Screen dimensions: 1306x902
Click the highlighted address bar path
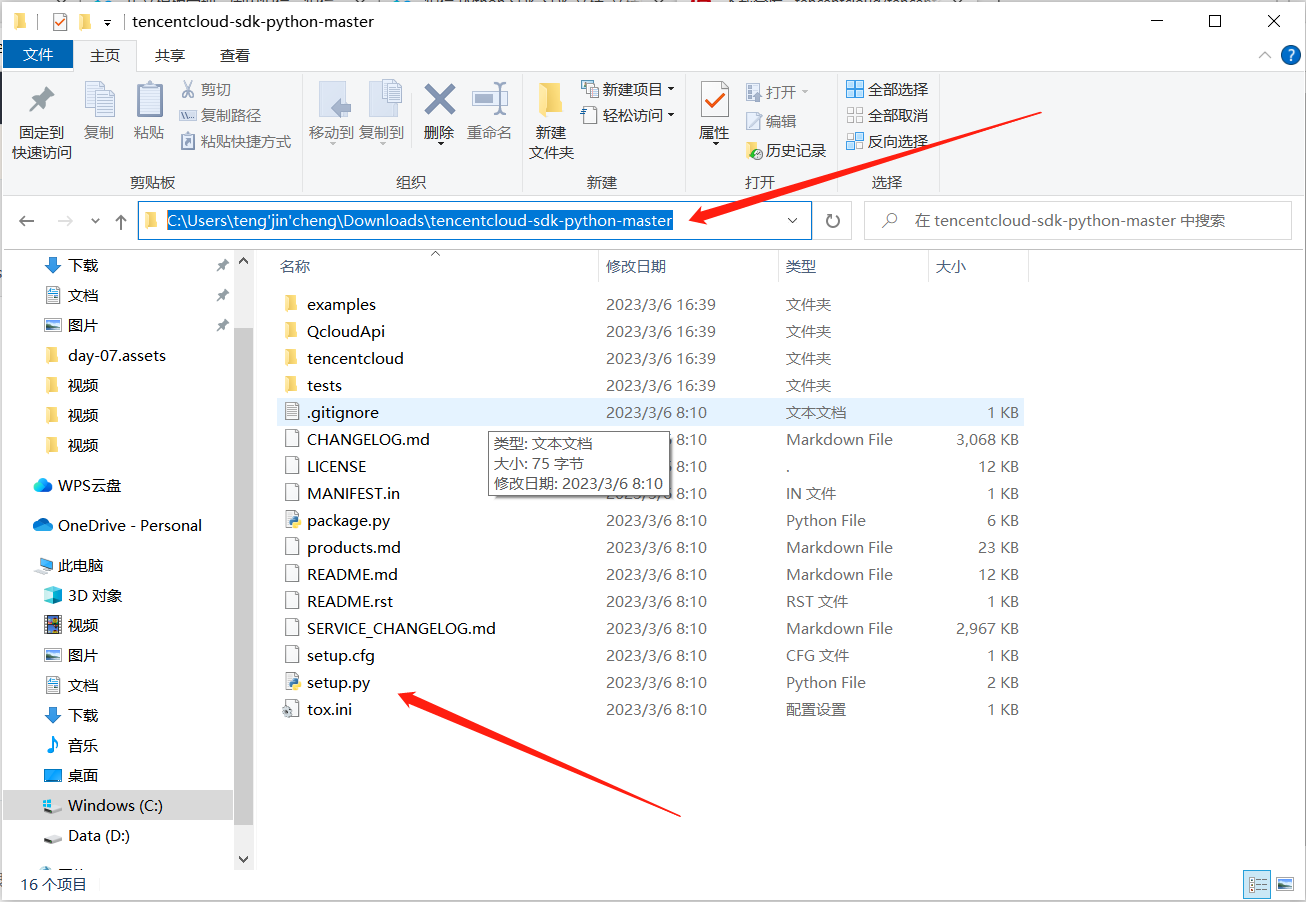[x=420, y=221]
